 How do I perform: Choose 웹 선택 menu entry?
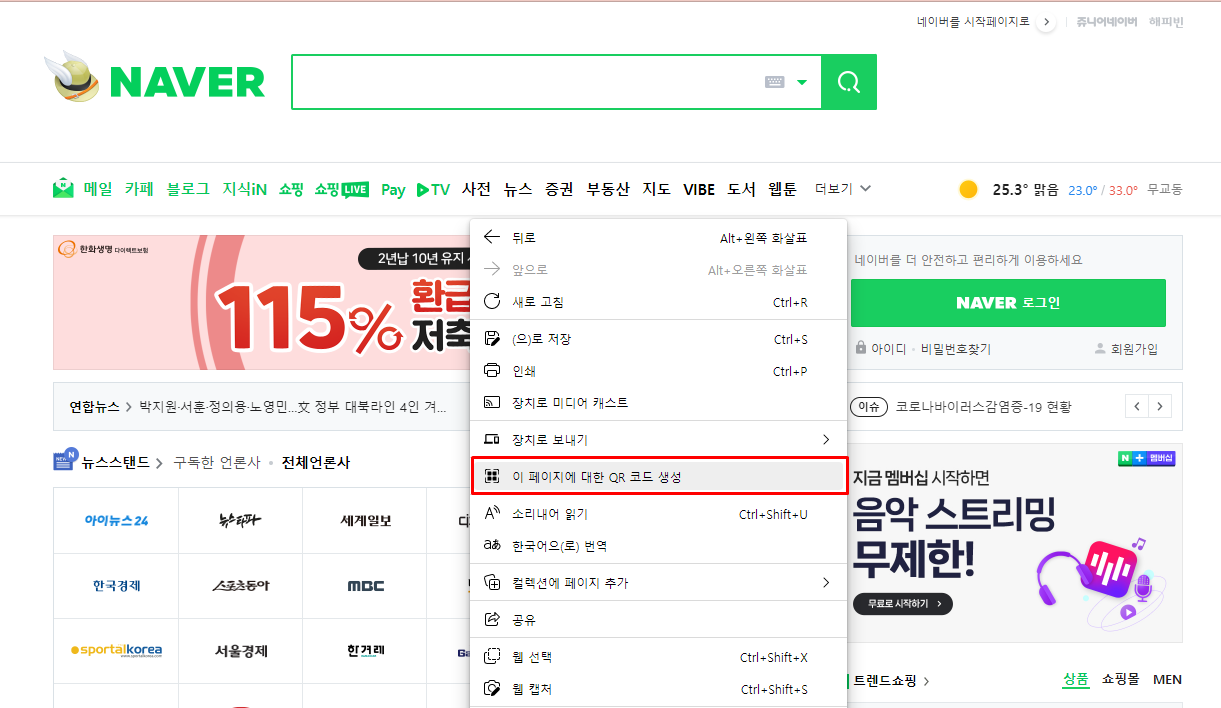(659, 657)
